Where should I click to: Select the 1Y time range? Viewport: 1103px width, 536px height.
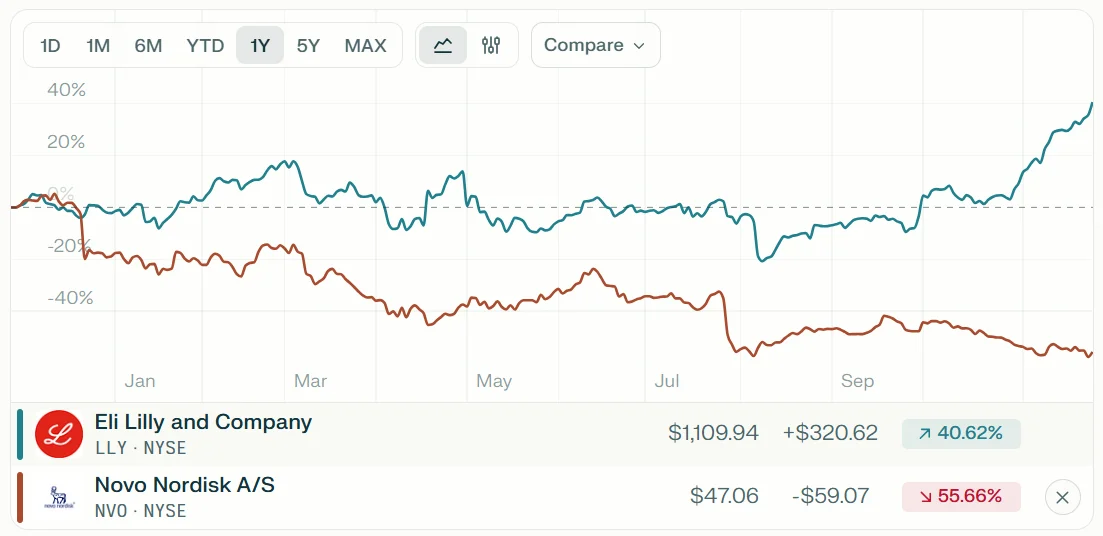pos(260,45)
